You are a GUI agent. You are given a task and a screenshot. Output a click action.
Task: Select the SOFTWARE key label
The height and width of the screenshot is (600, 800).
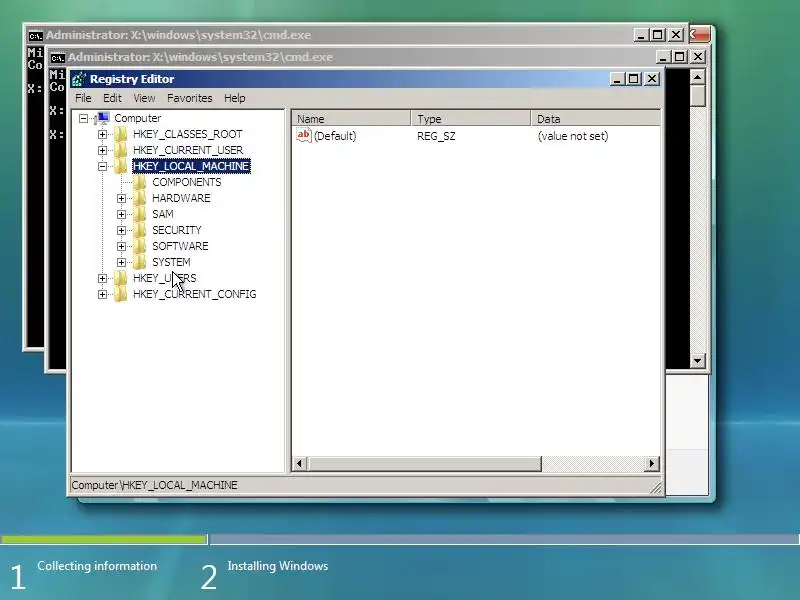click(180, 246)
